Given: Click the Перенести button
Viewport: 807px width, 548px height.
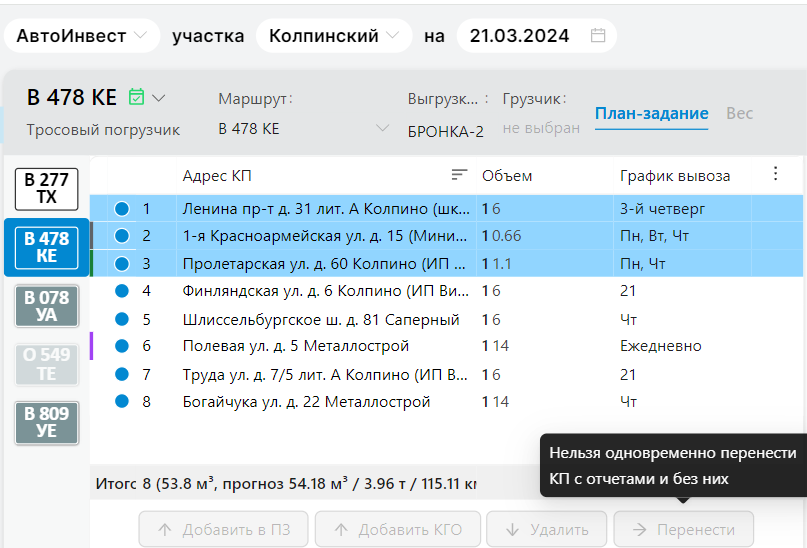Looking at the screenshot, I should pyautogui.click(x=683, y=530).
